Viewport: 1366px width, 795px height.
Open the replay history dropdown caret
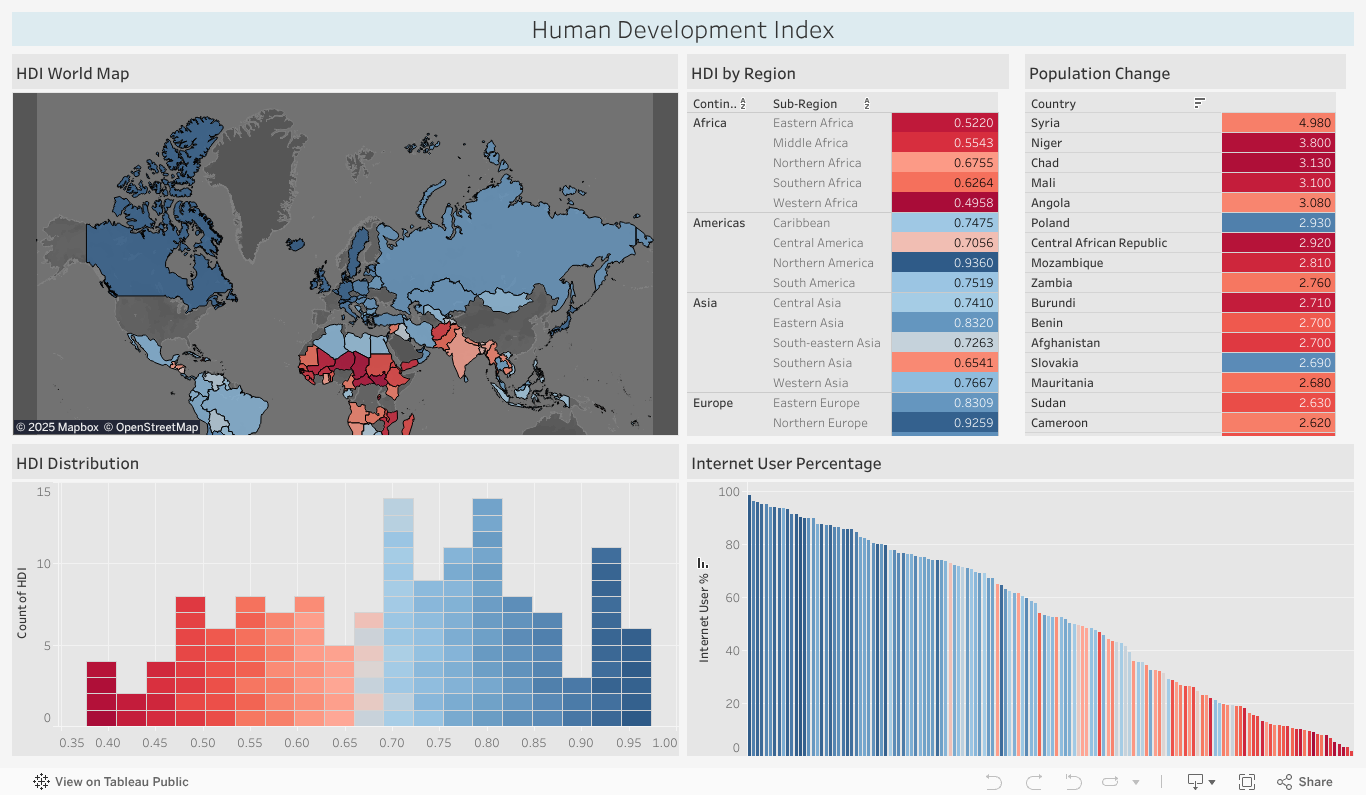pos(1136,782)
